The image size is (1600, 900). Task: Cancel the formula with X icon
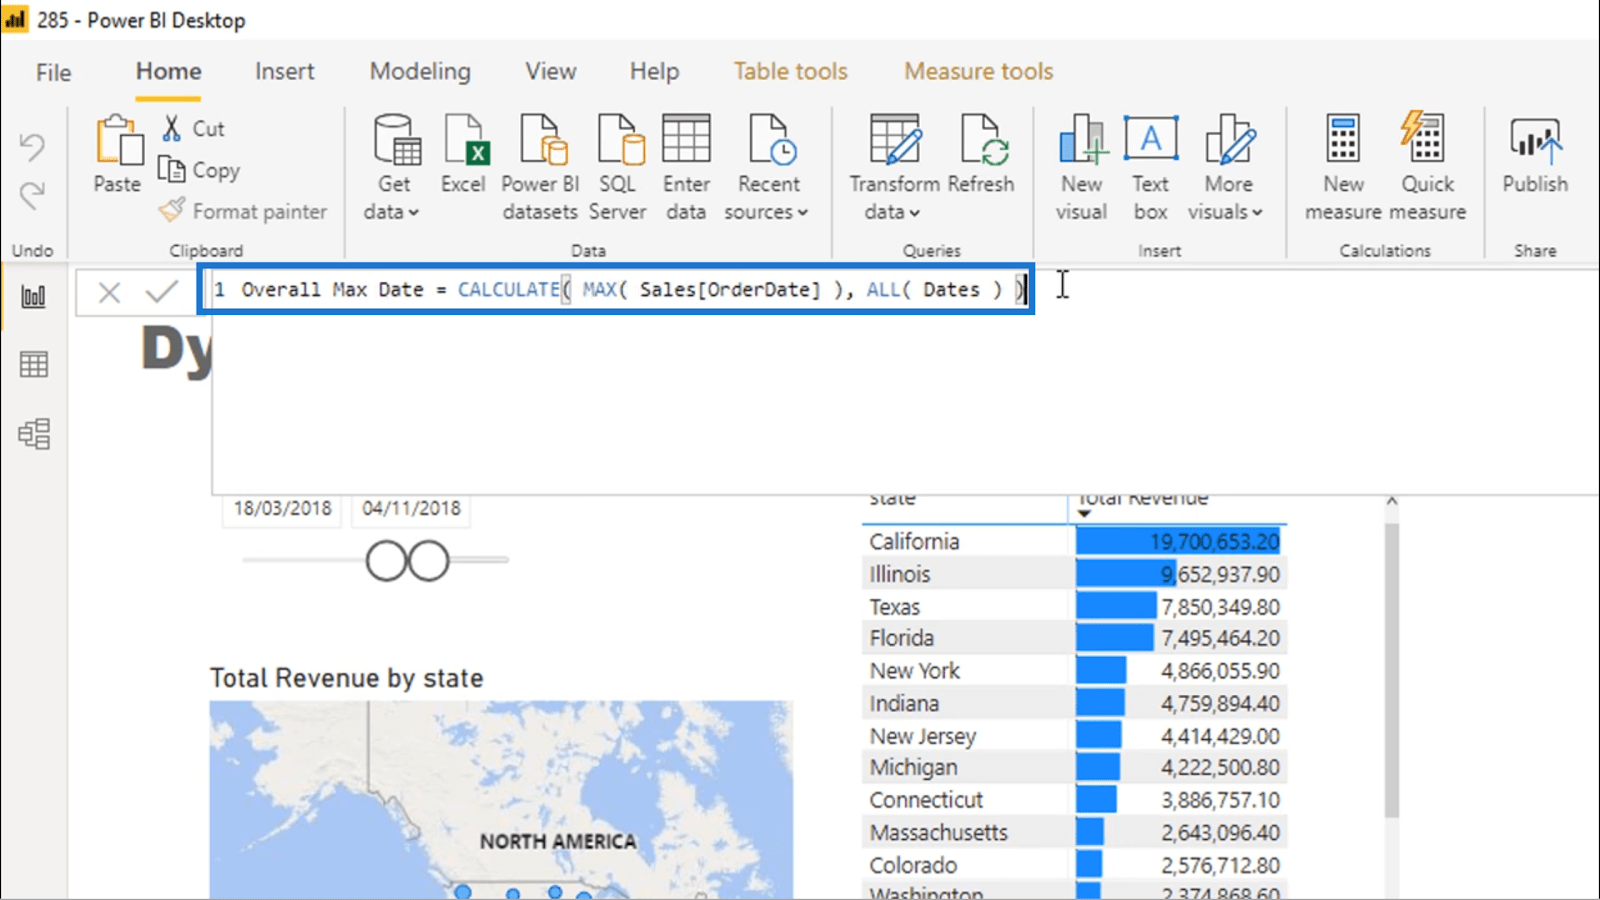point(109,292)
